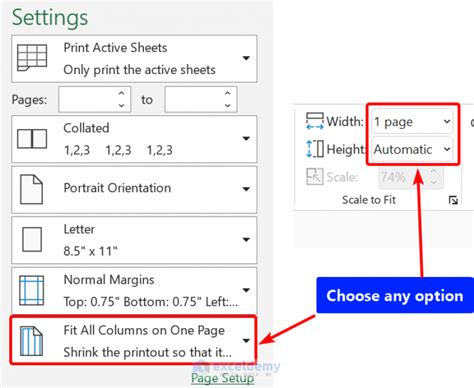Decrease the Scale percentage spinner

click(434, 182)
